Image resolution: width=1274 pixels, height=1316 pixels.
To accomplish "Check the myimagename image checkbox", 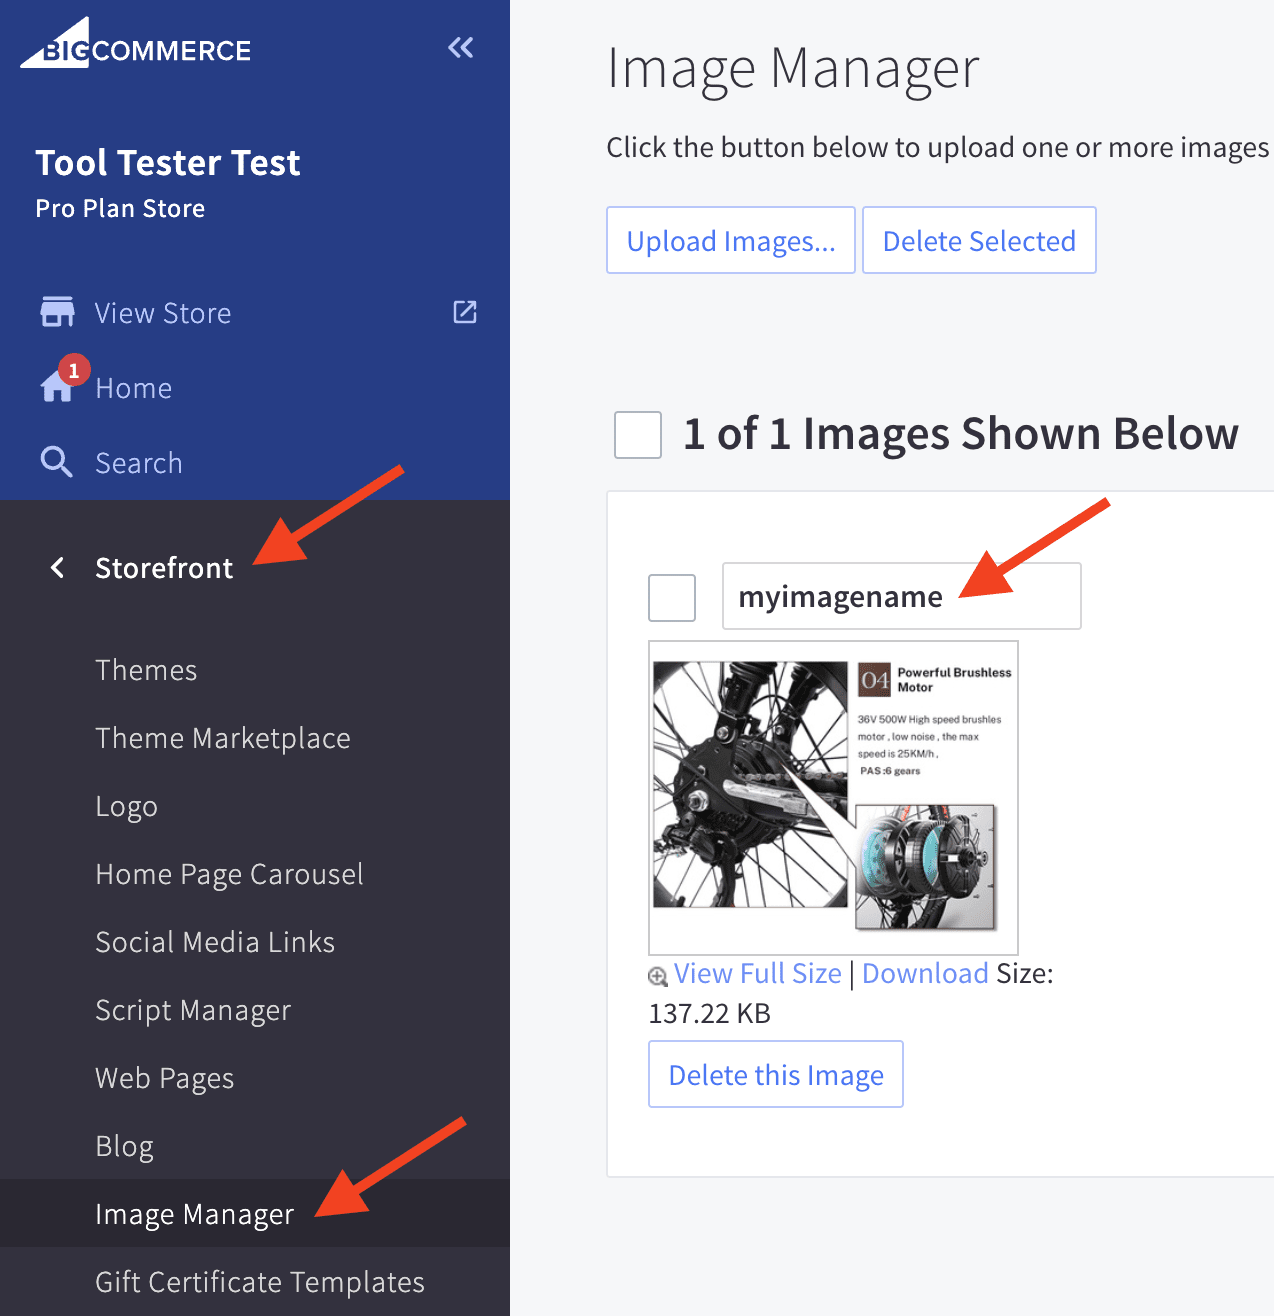I will click(672, 597).
